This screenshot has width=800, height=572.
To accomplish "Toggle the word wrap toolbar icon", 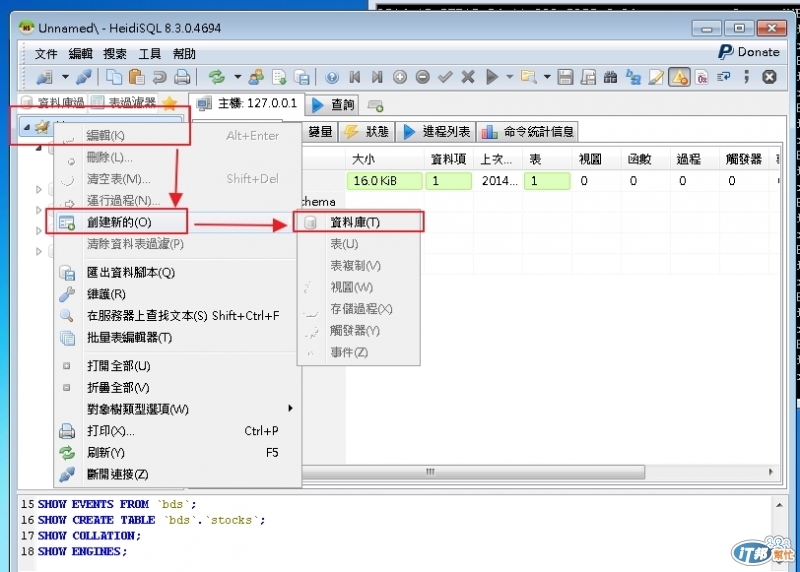I will 724,77.
